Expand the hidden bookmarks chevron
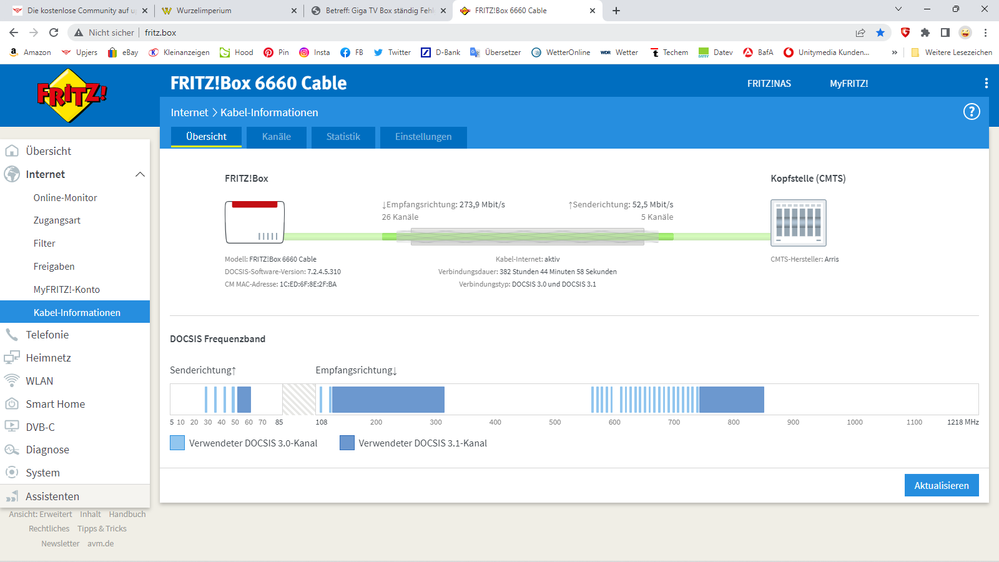Viewport: 999px width, 562px height. click(x=895, y=52)
